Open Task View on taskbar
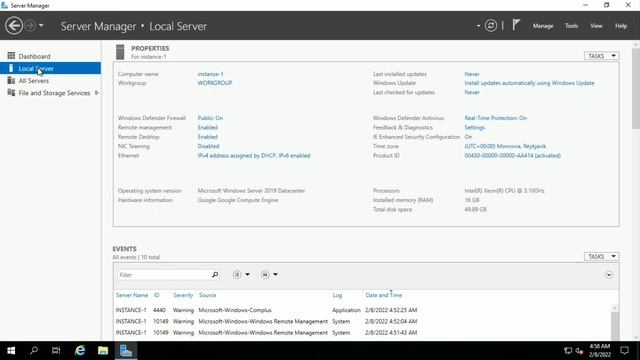The width and height of the screenshot is (640, 360). (56, 351)
